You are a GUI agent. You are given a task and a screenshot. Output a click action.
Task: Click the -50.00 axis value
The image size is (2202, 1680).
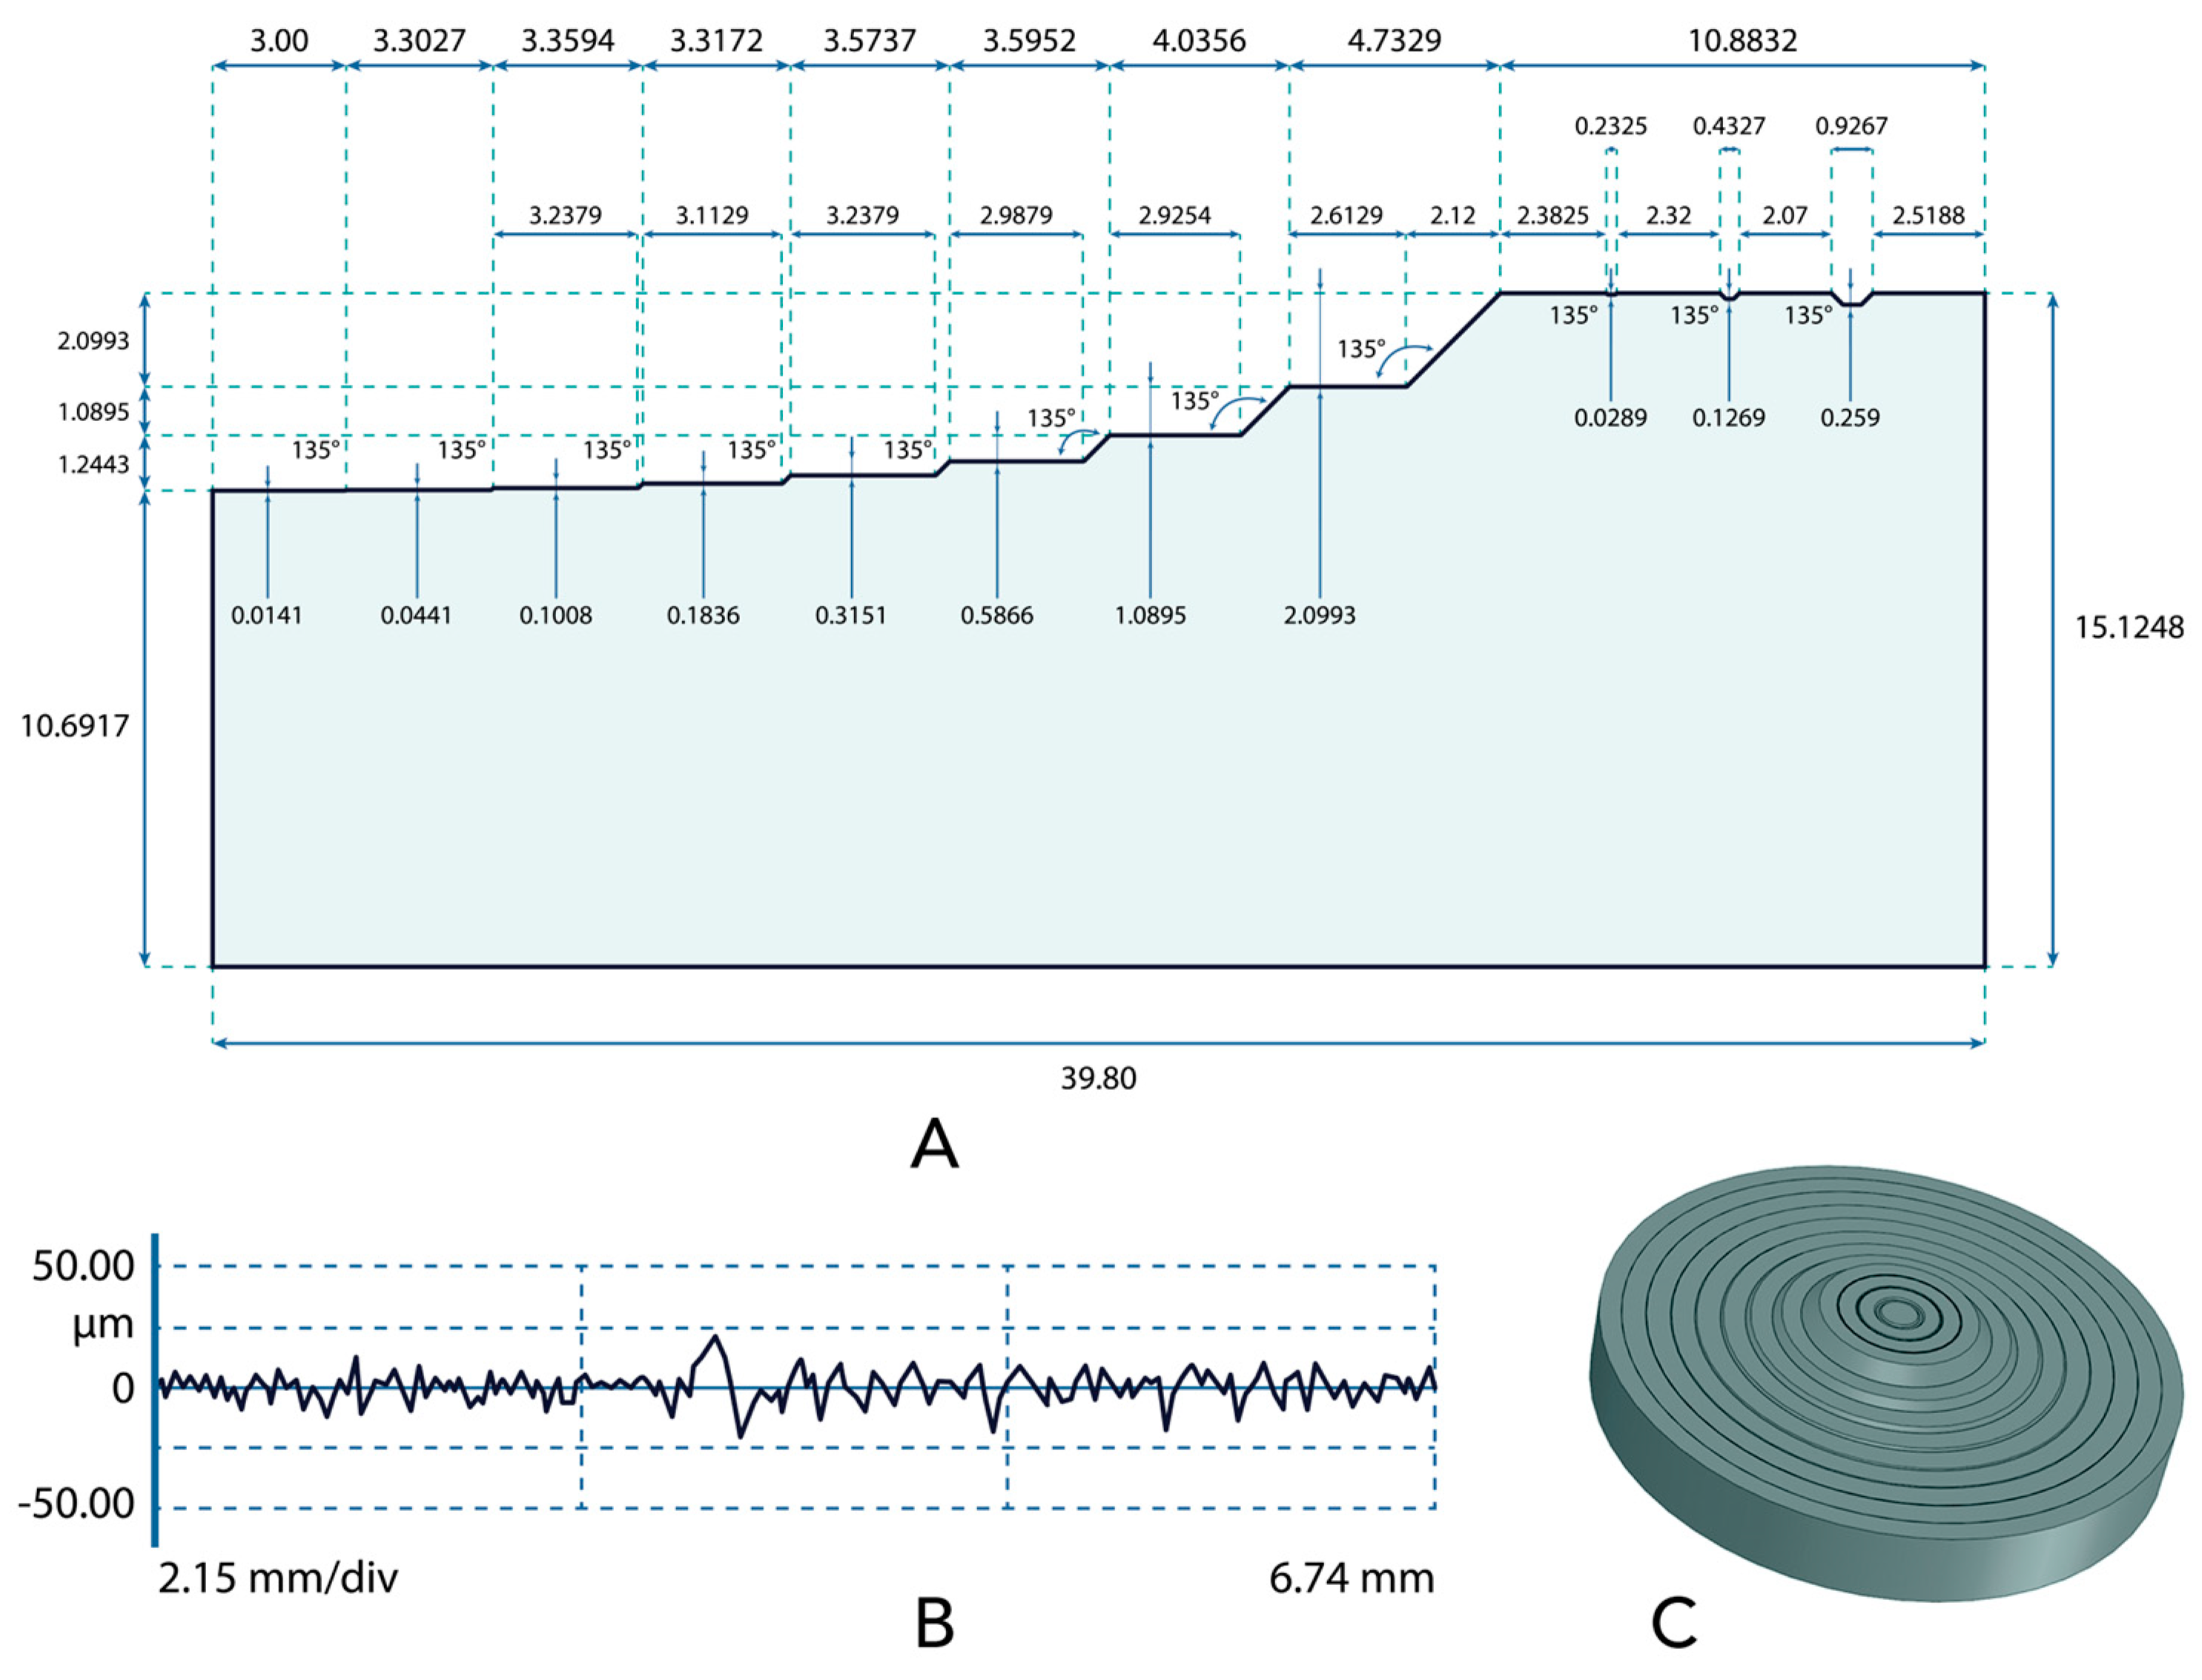pos(76,1504)
